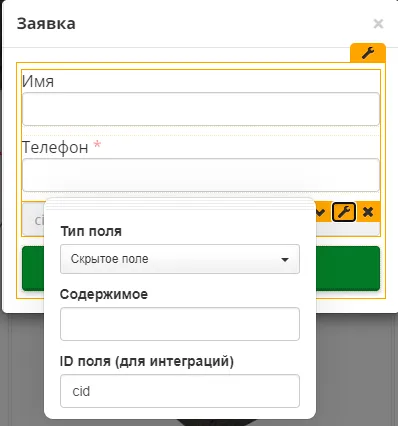Click the empty Содержимое input
The width and height of the screenshot is (398, 426).
click(x=180, y=324)
